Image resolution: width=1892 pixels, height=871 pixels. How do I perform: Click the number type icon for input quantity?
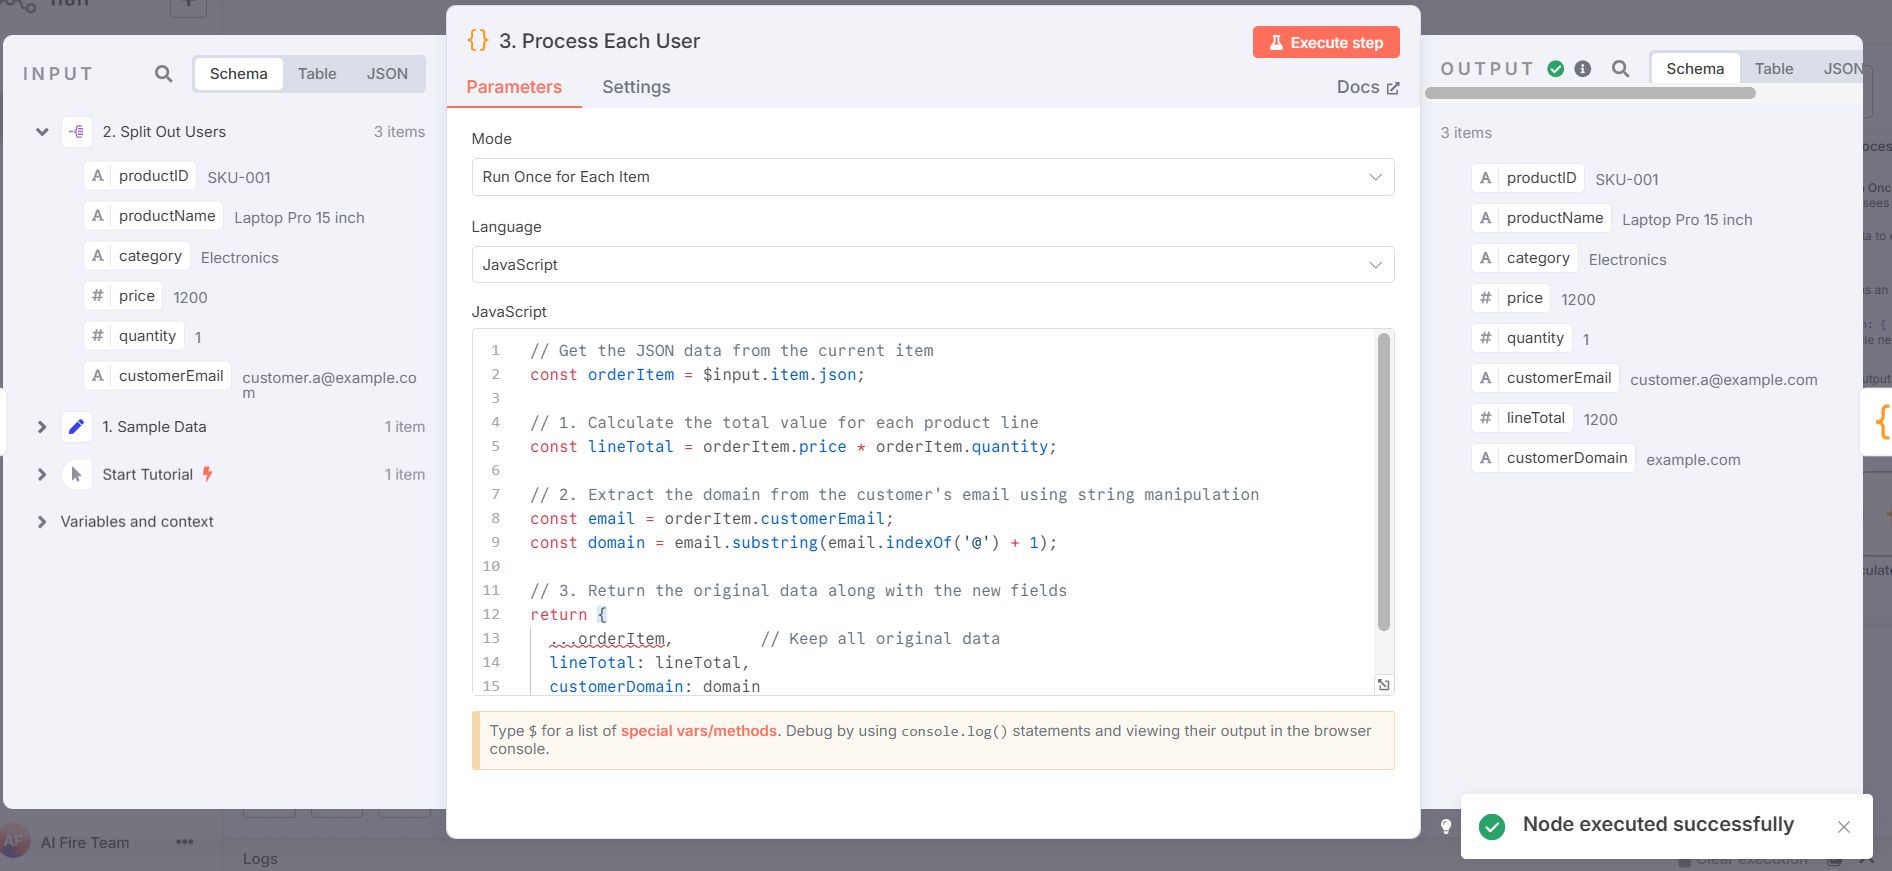click(97, 336)
